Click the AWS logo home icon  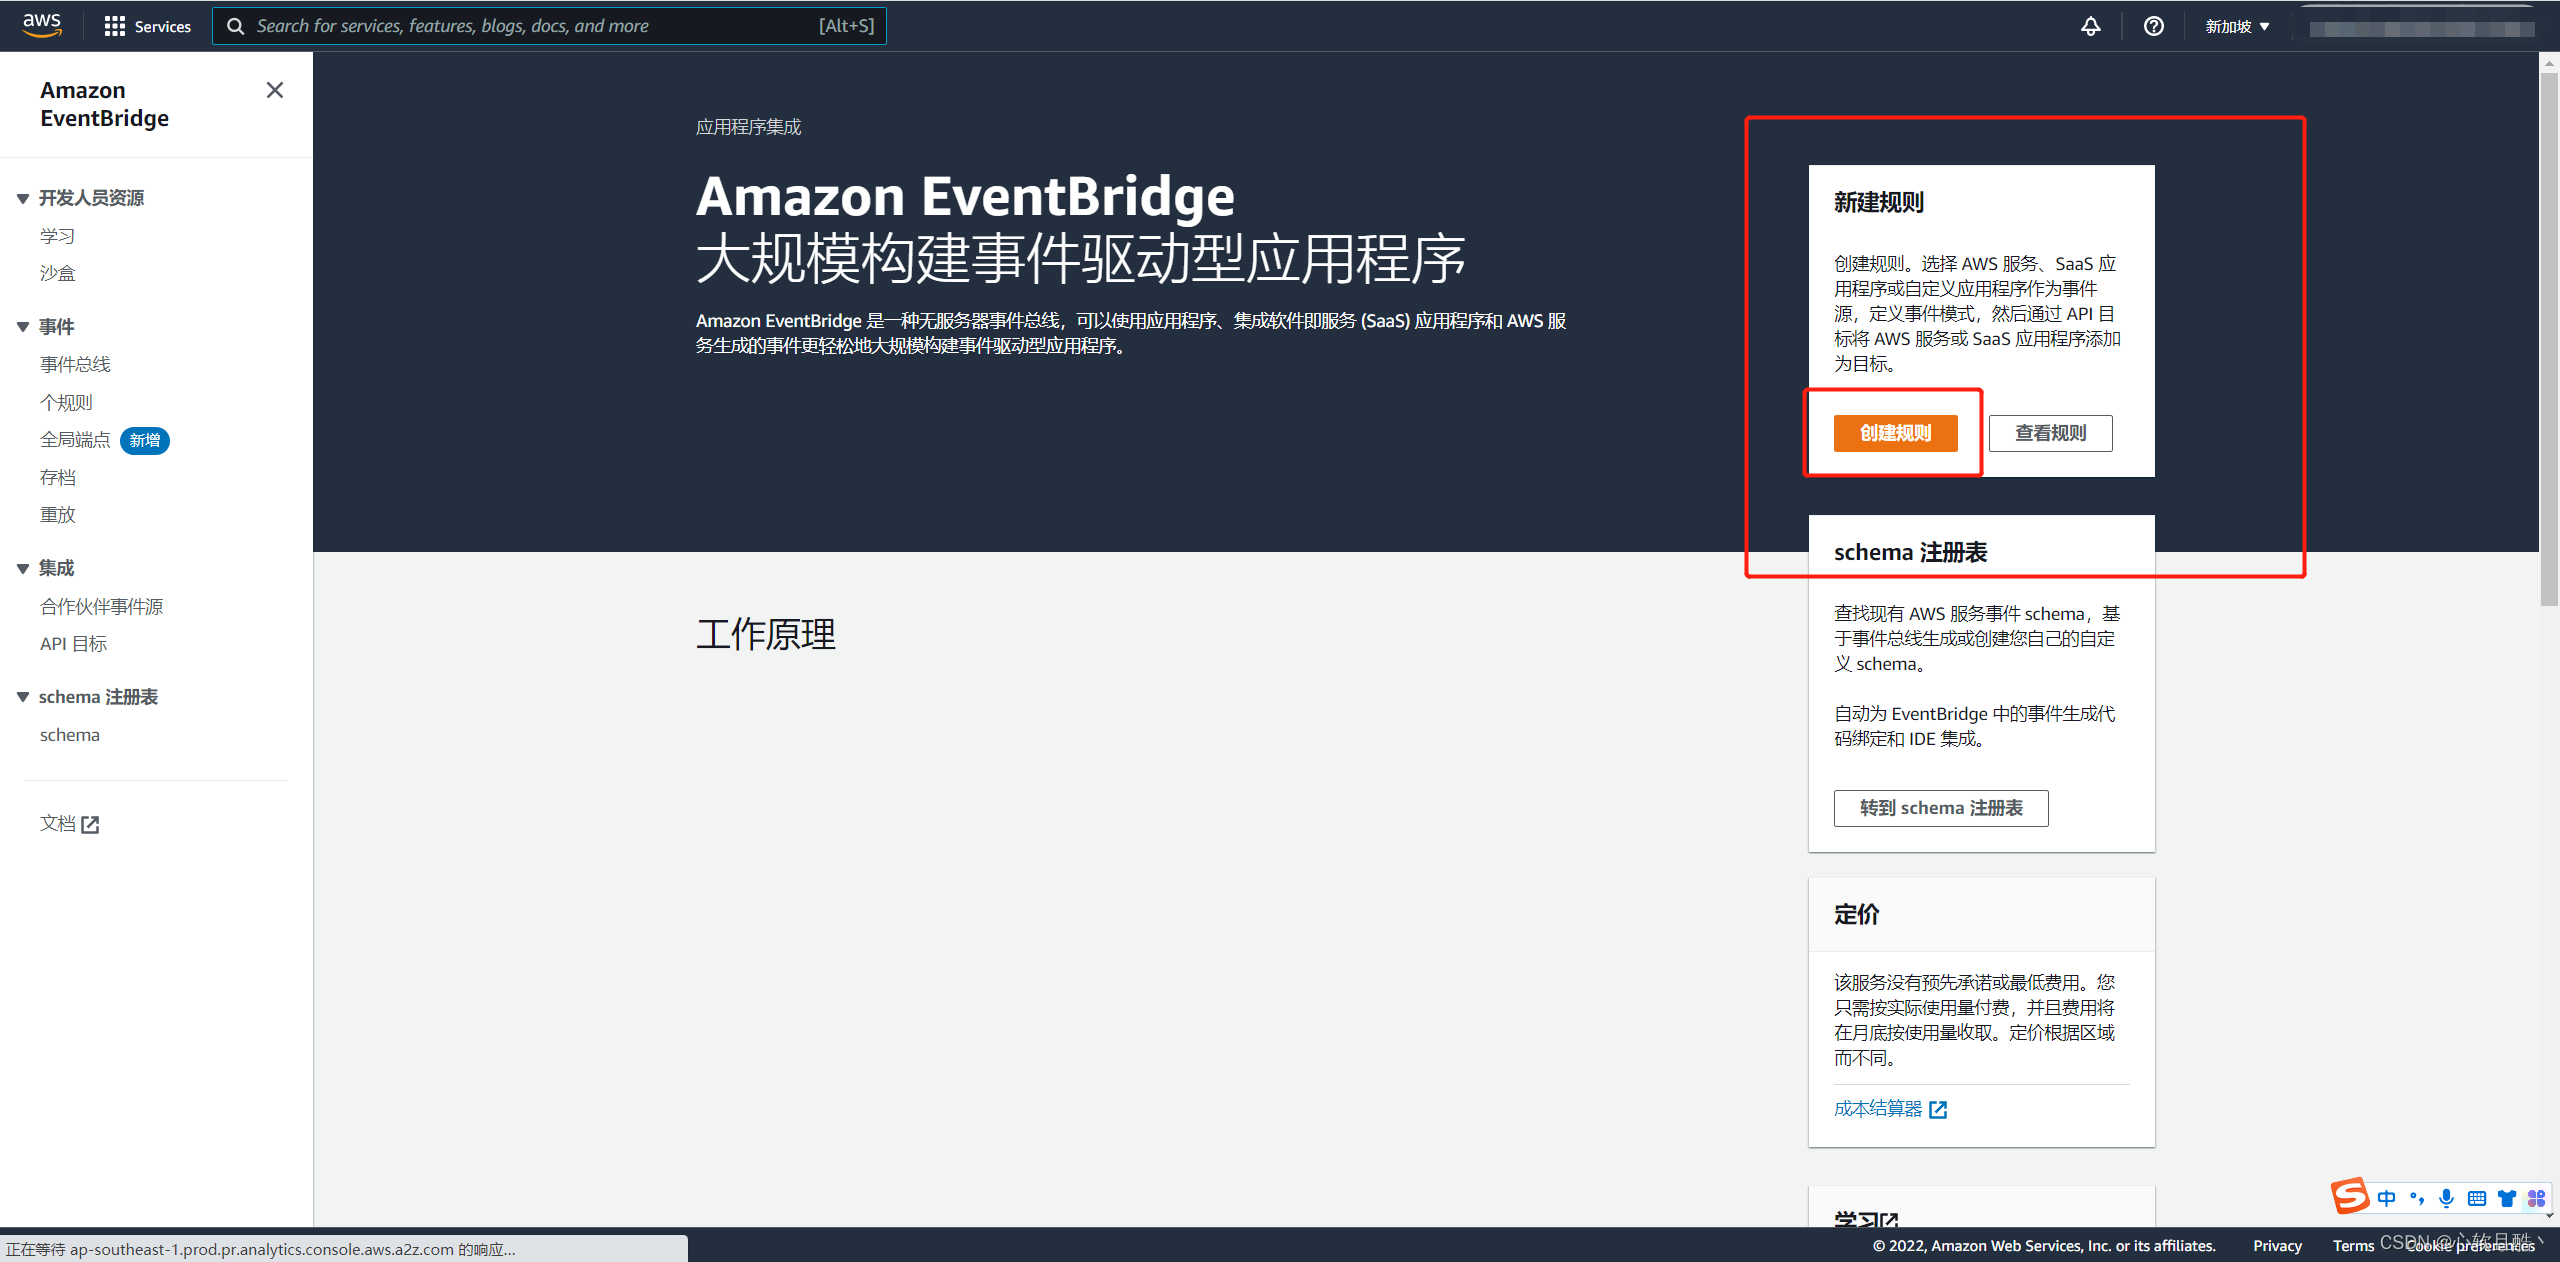[x=42, y=25]
